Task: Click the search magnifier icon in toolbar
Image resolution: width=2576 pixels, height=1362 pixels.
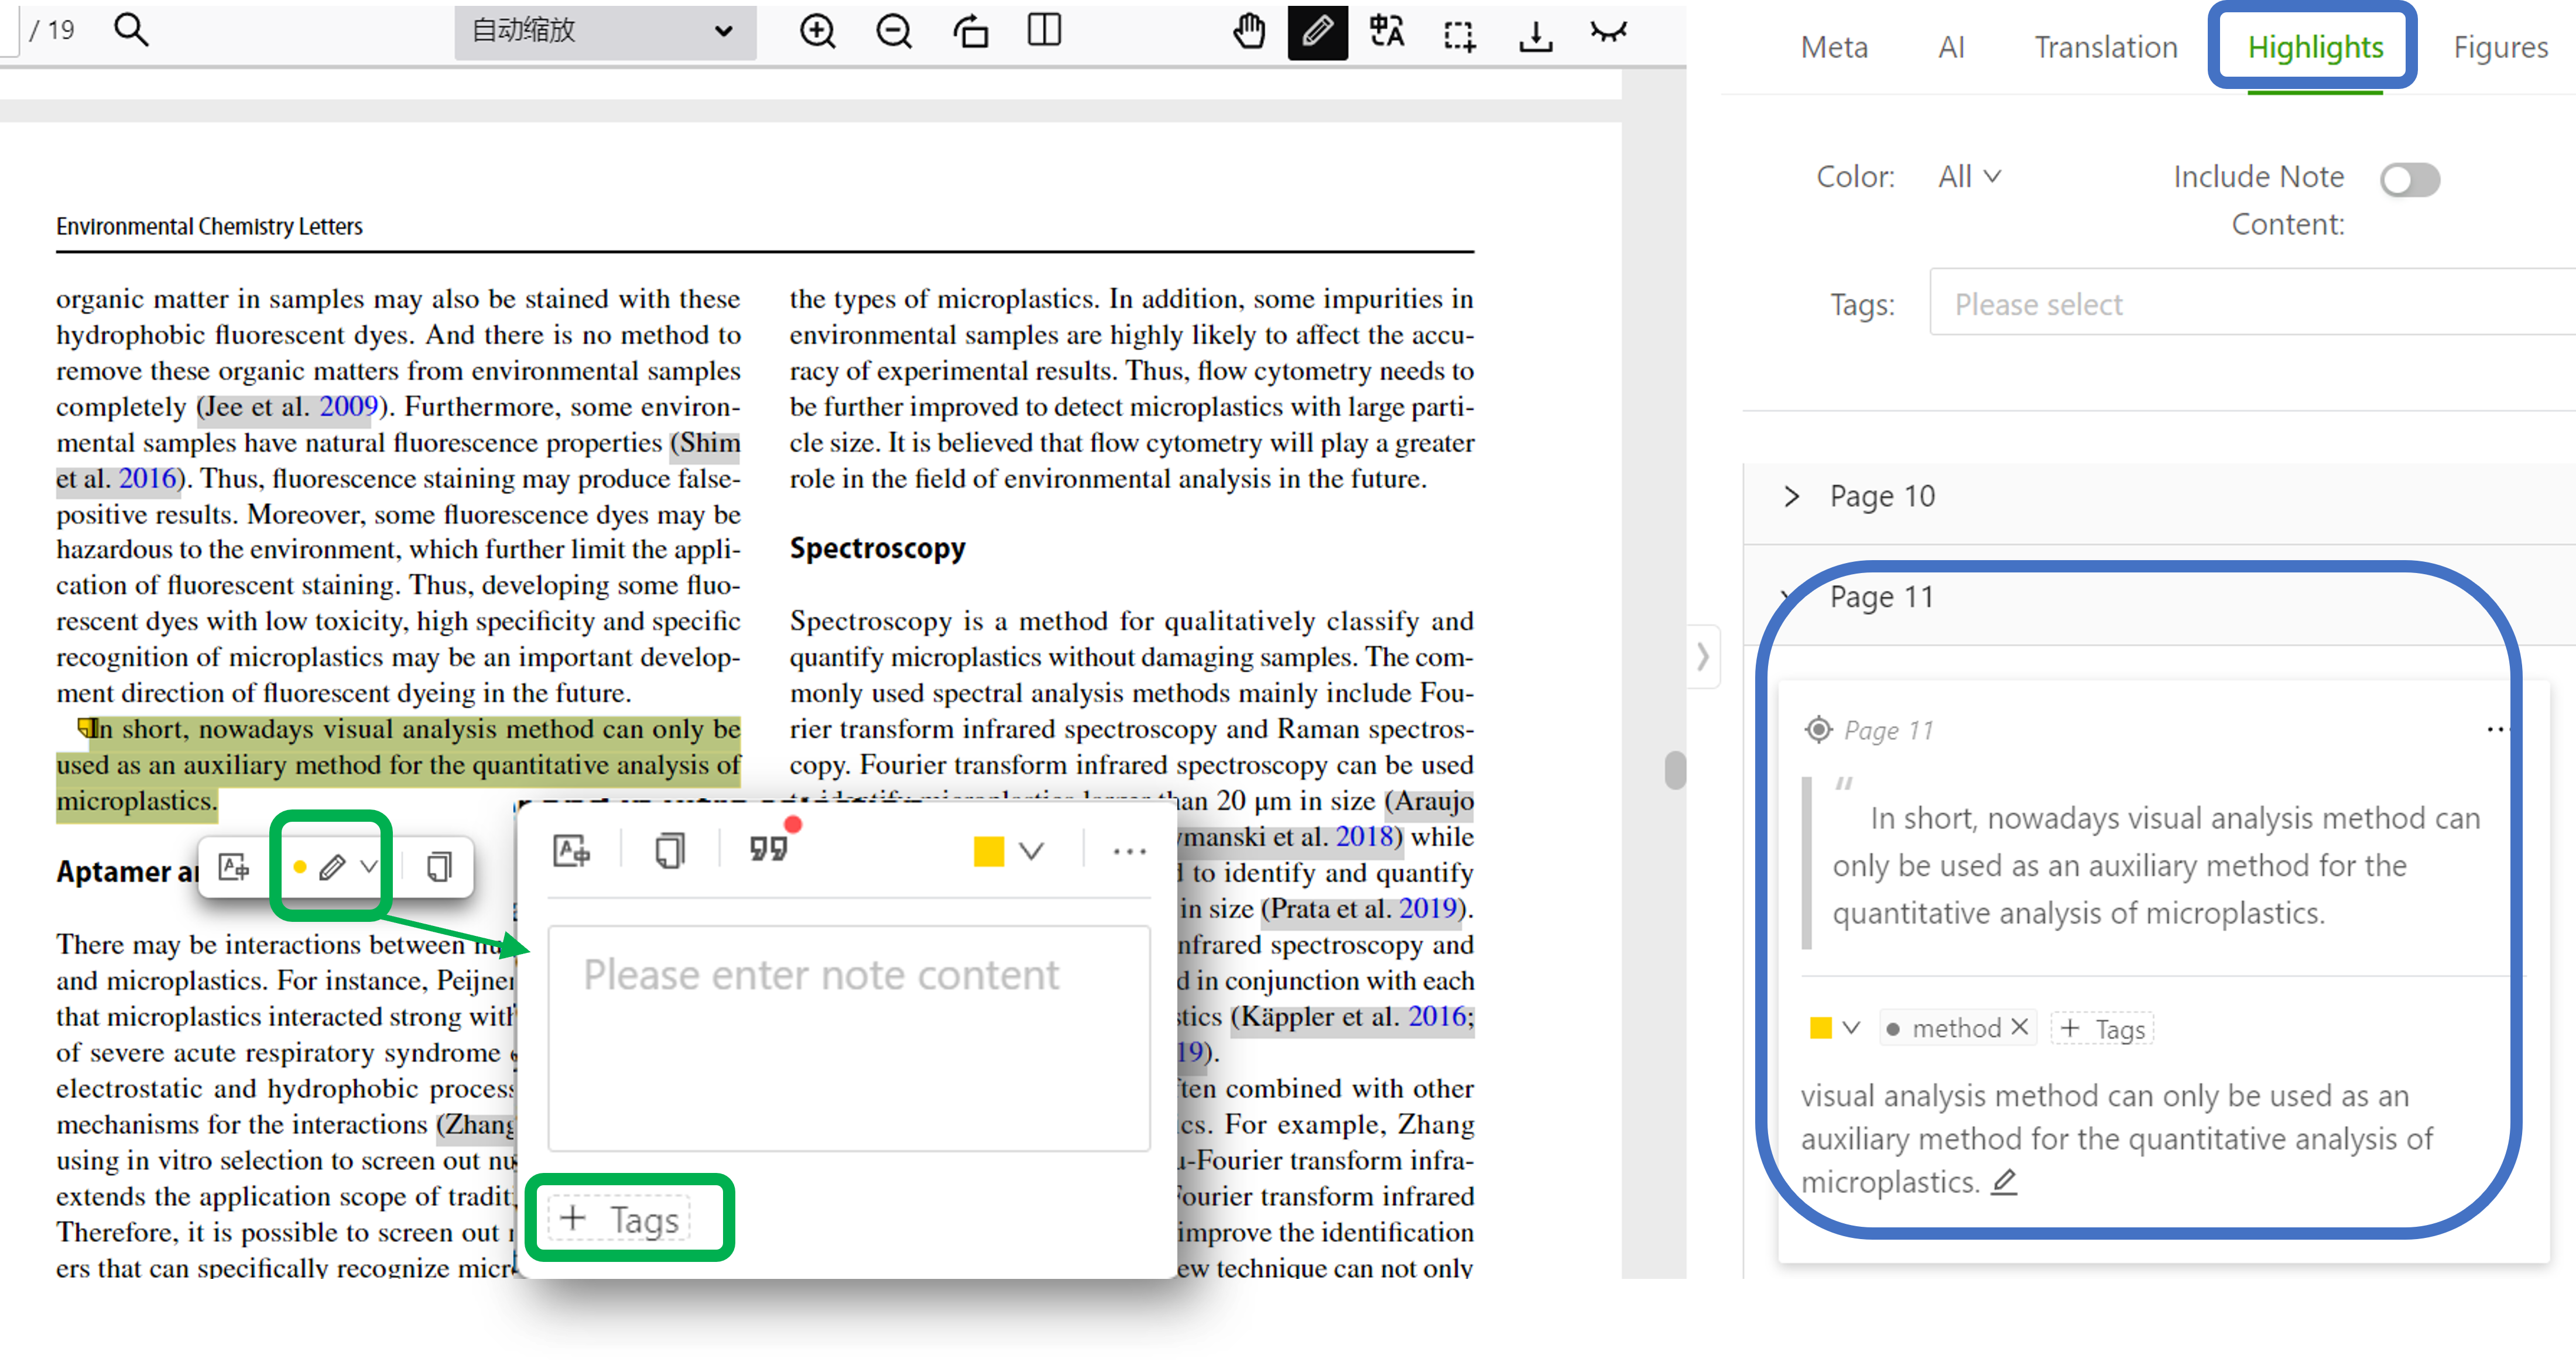Action: [131, 31]
